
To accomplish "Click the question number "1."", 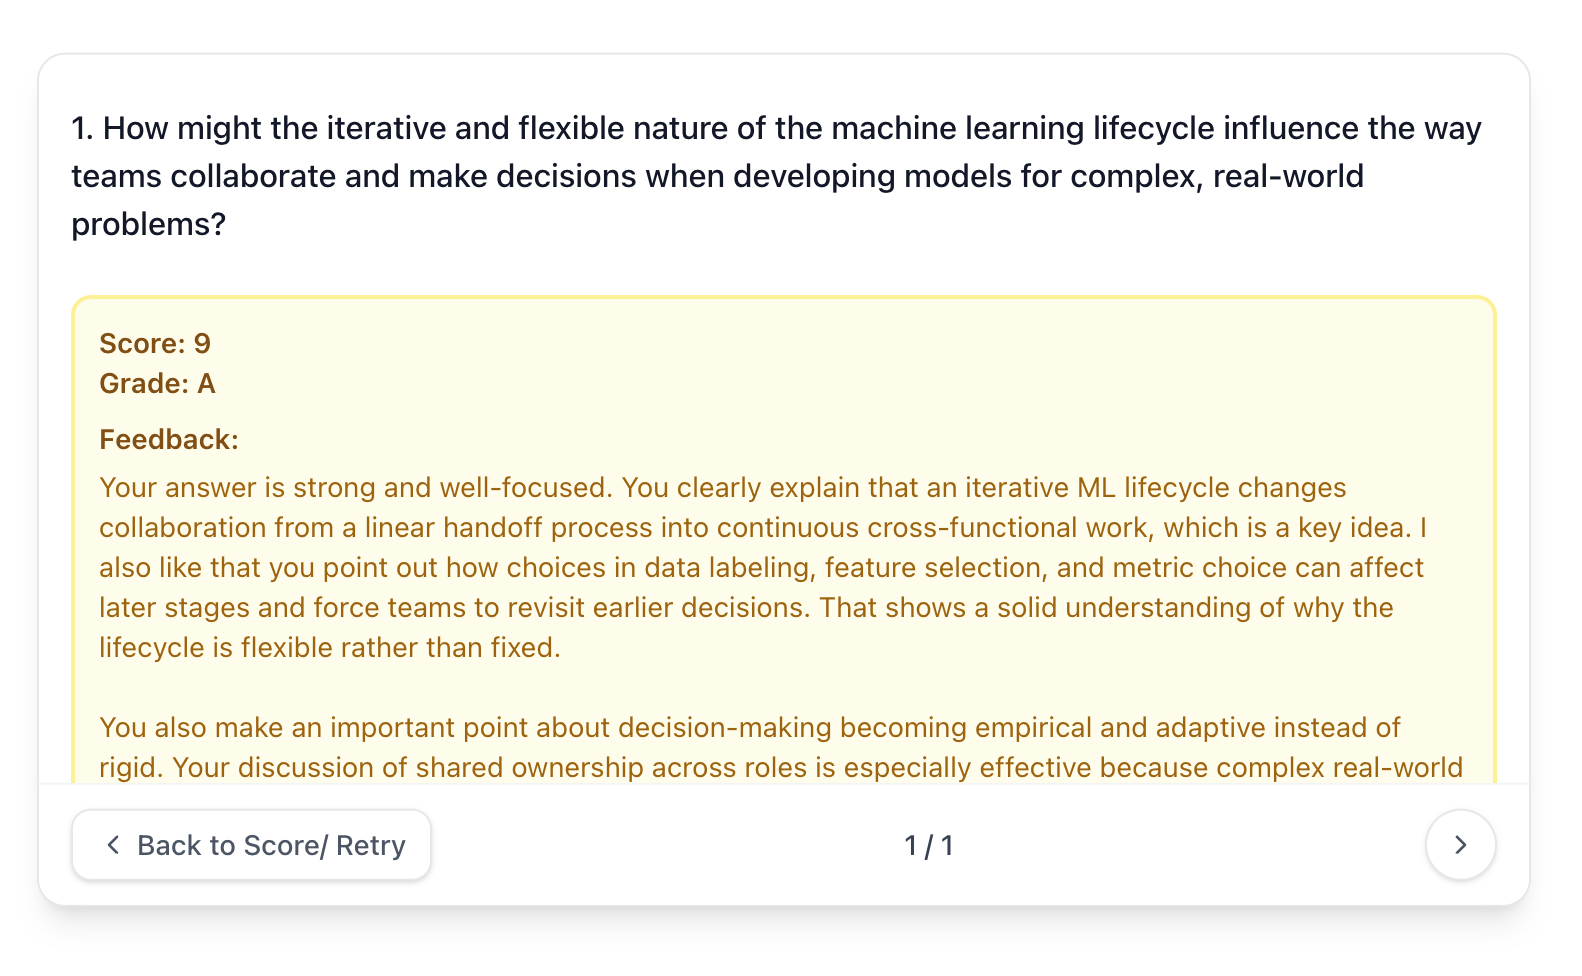I will [x=83, y=129].
